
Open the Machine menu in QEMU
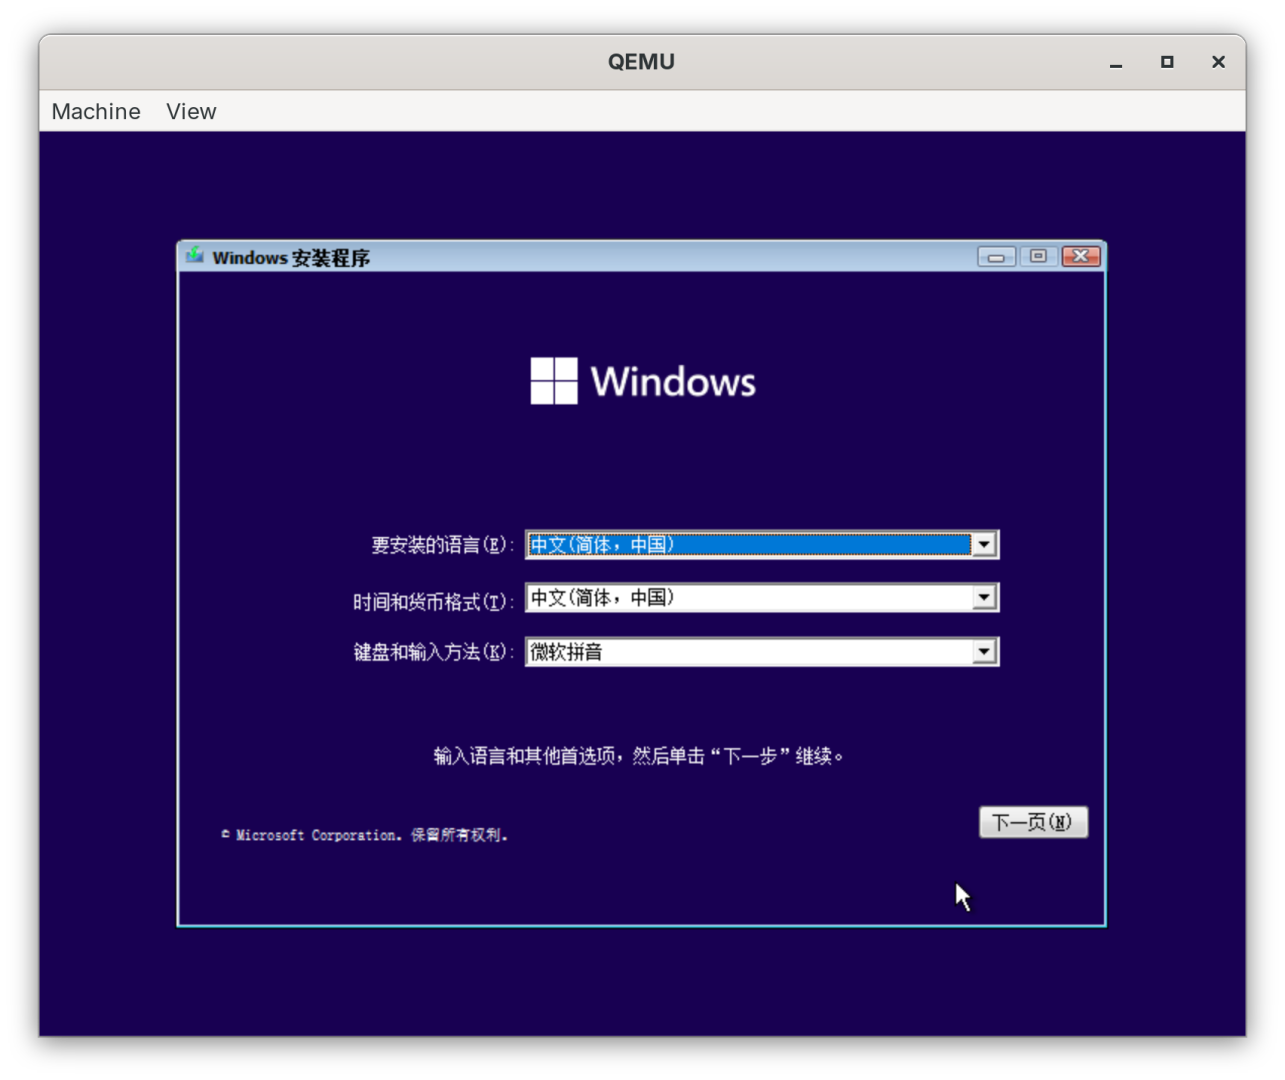(96, 111)
